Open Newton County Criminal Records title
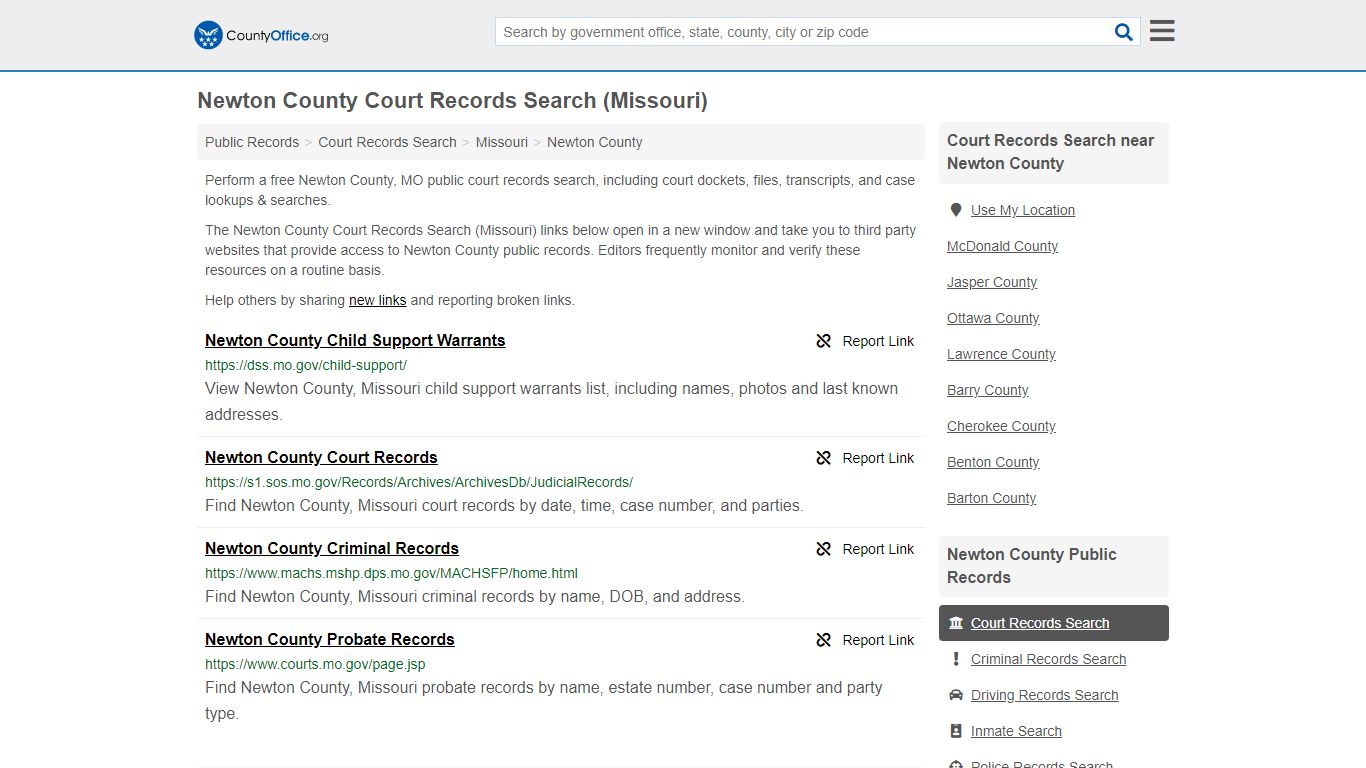This screenshot has width=1366, height=768. pyautogui.click(x=332, y=548)
